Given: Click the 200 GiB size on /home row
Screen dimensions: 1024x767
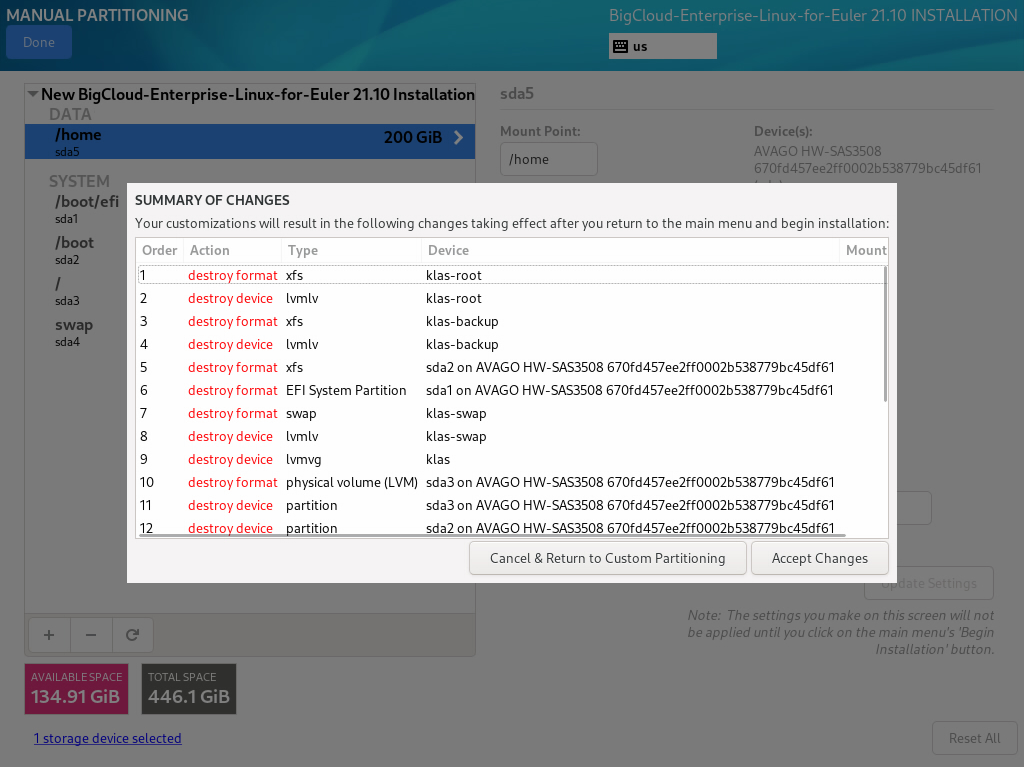Looking at the screenshot, I should pyautogui.click(x=413, y=137).
